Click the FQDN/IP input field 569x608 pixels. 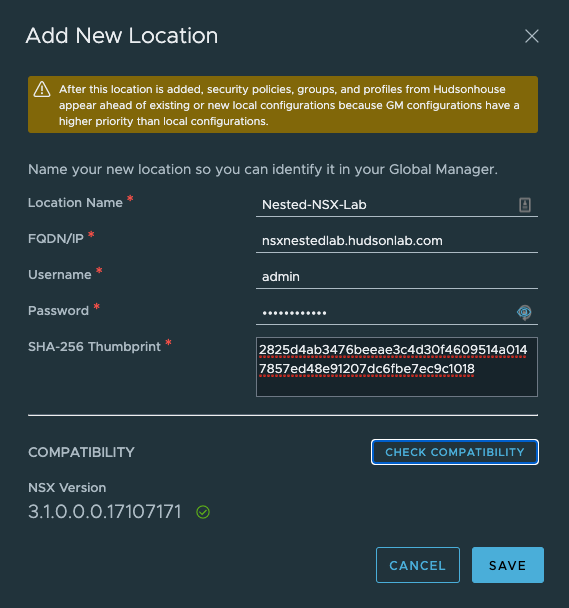tap(397, 241)
